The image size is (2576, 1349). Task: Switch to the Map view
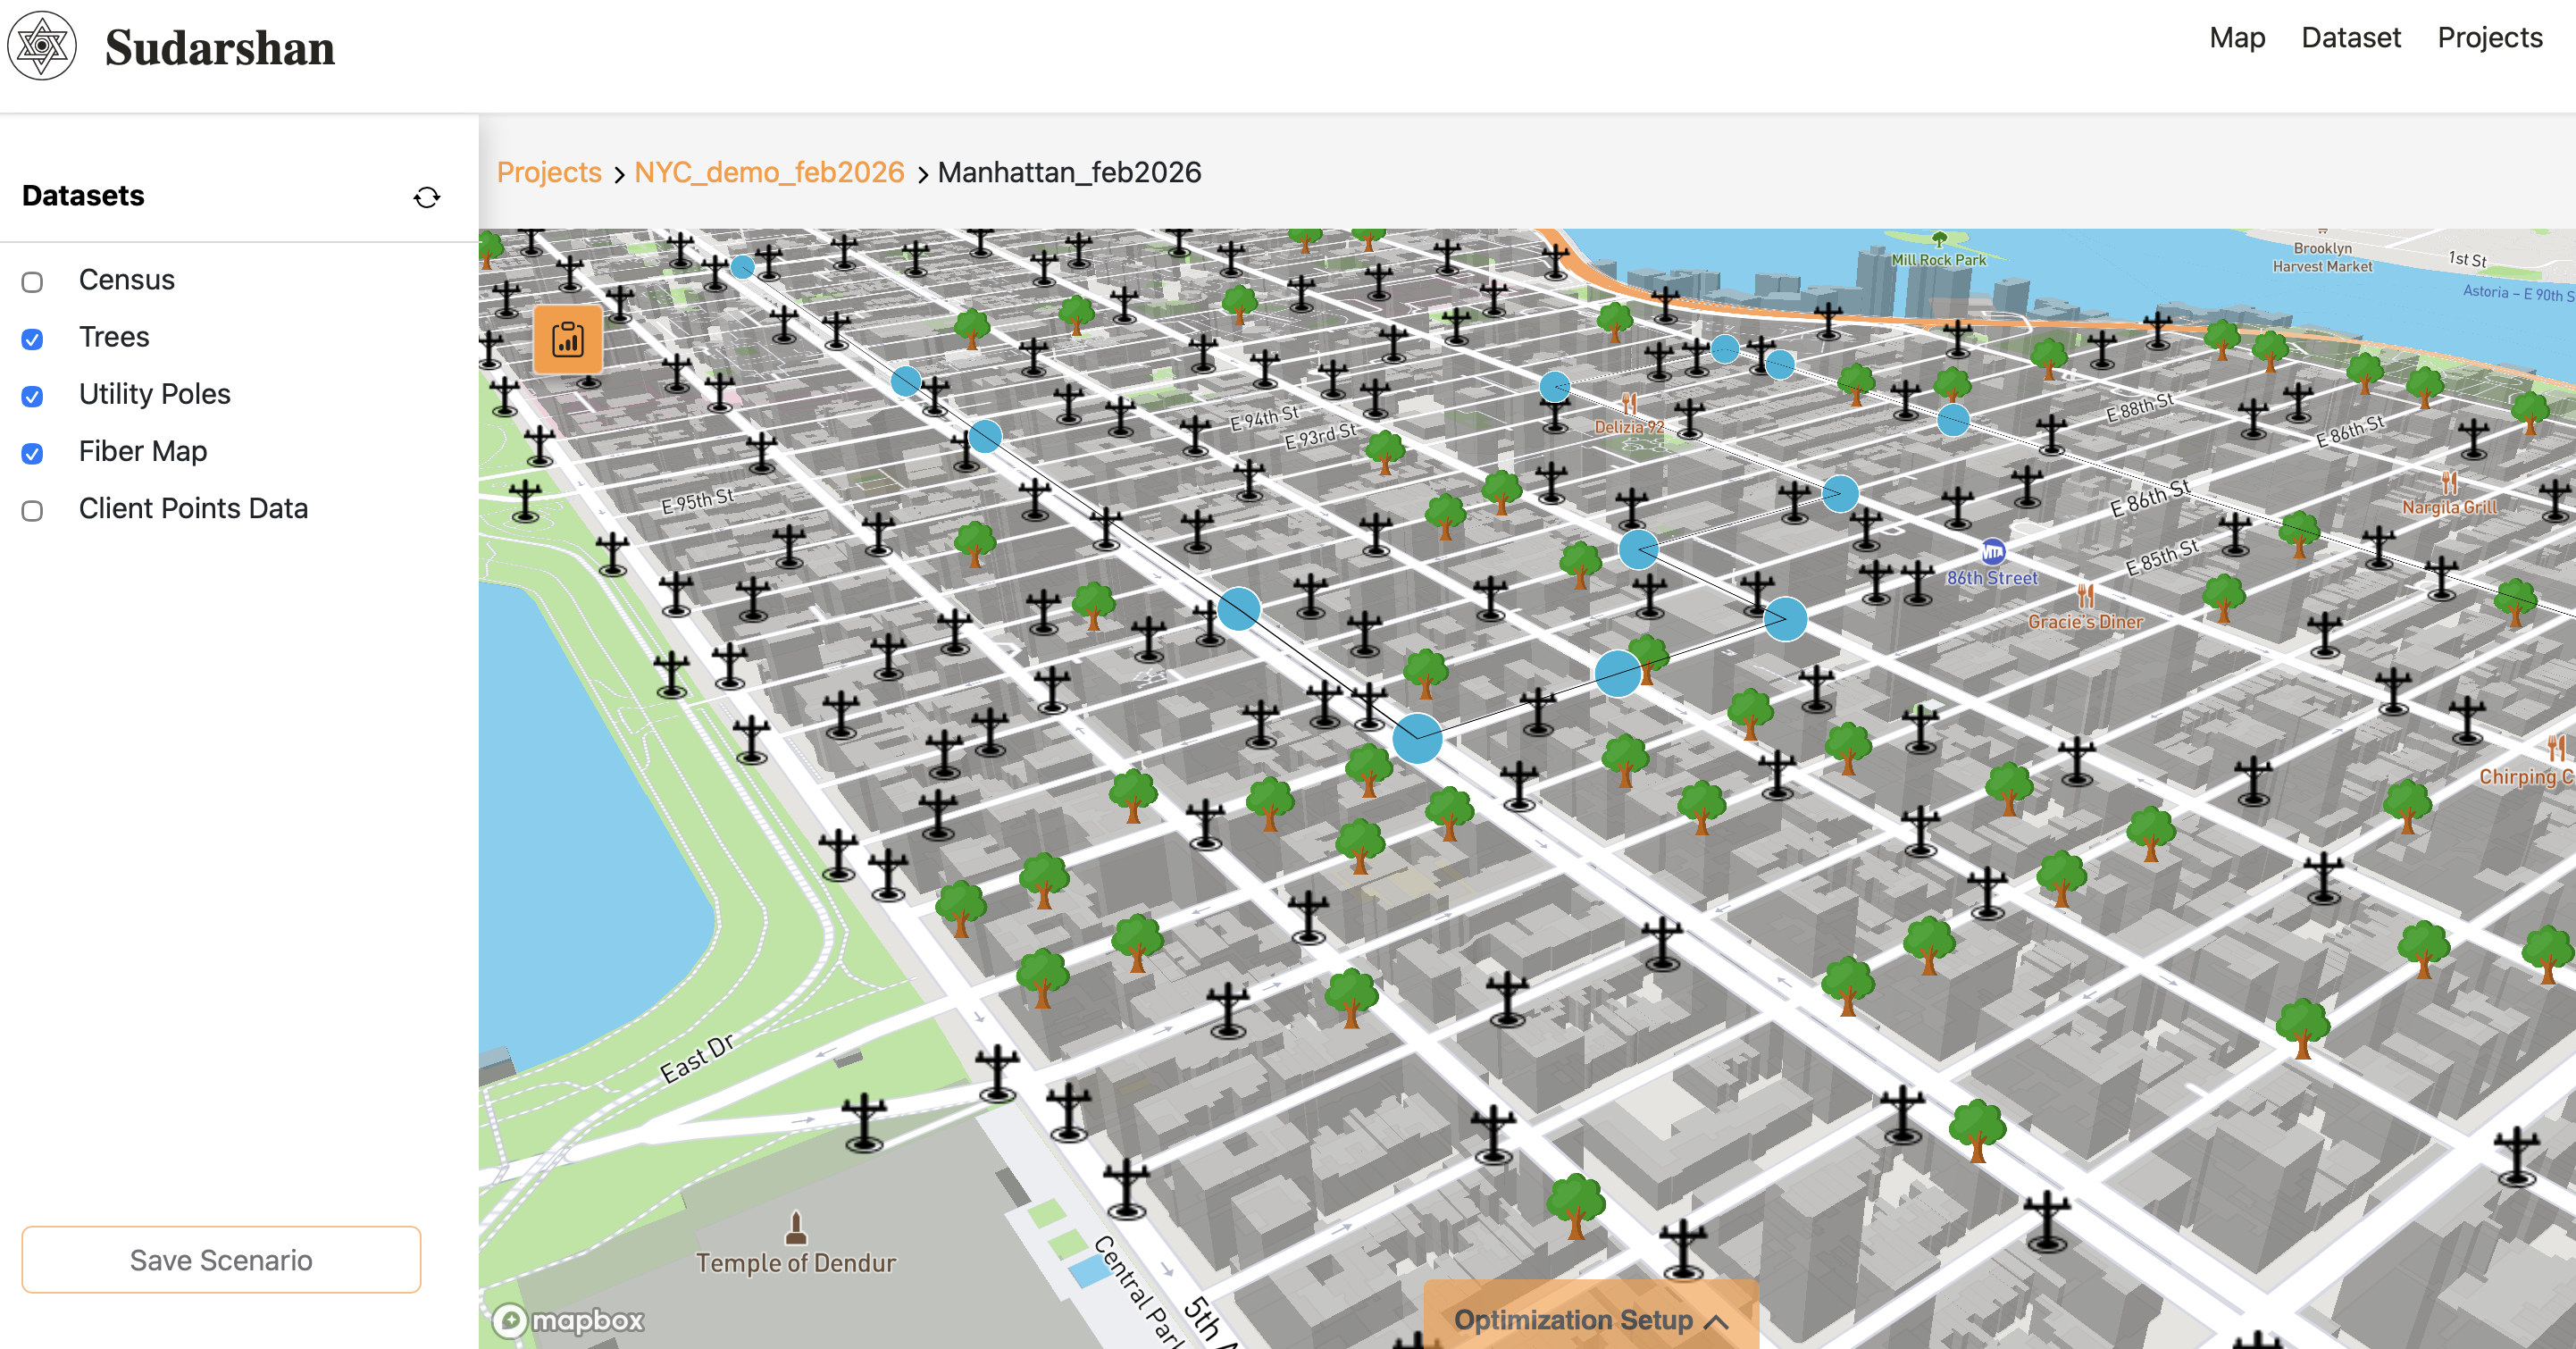2238,38
